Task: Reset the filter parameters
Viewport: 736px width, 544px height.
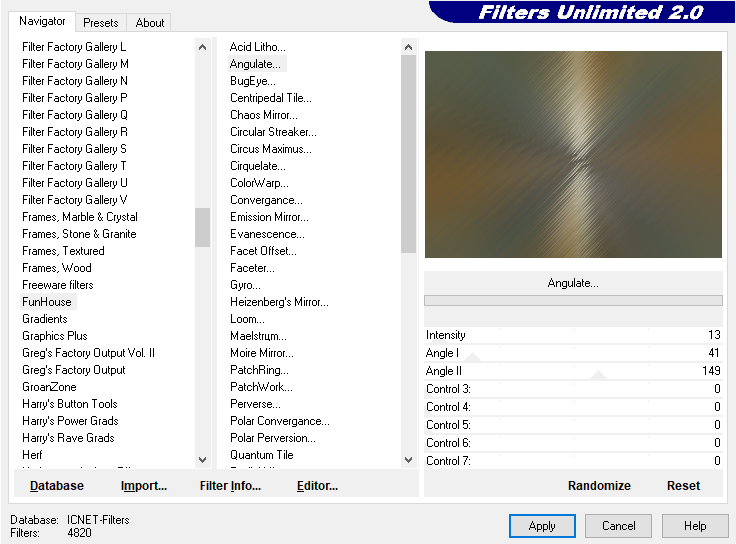Action: point(683,486)
